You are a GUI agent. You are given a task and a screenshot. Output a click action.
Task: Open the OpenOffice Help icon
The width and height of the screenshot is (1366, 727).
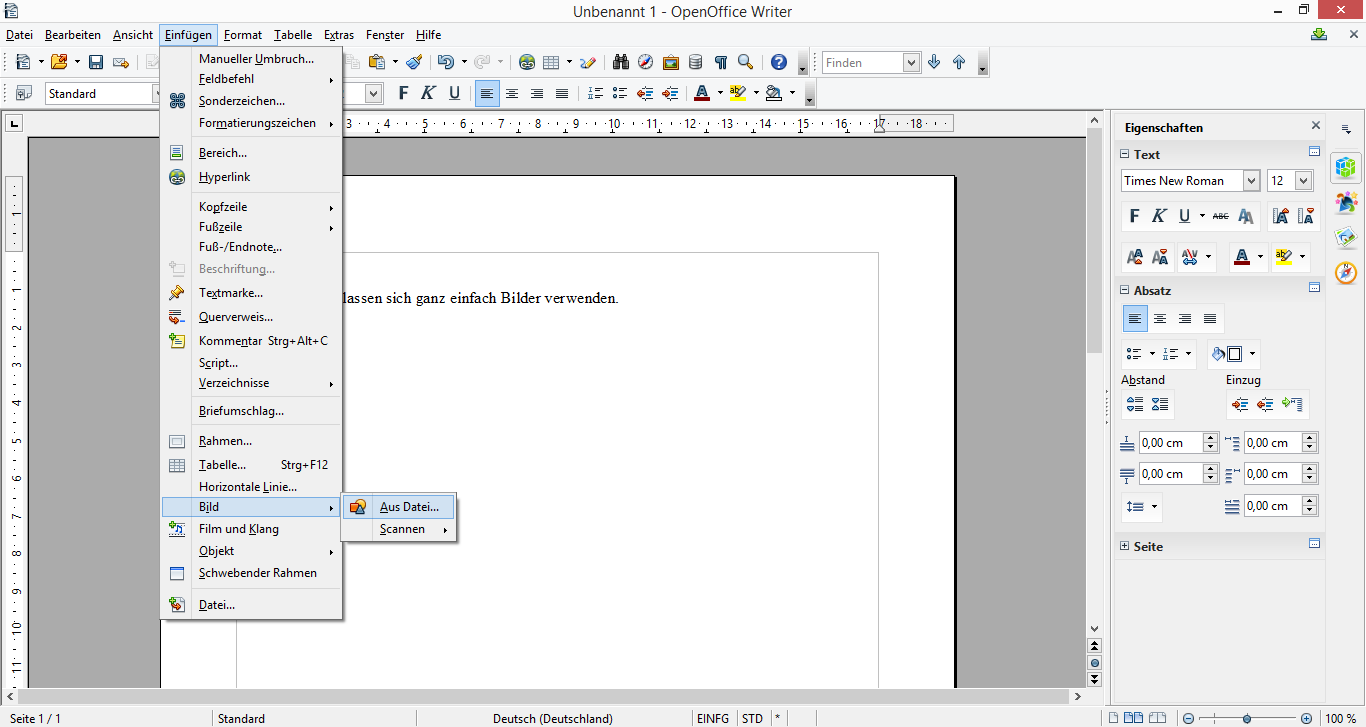pyautogui.click(x=779, y=62)
